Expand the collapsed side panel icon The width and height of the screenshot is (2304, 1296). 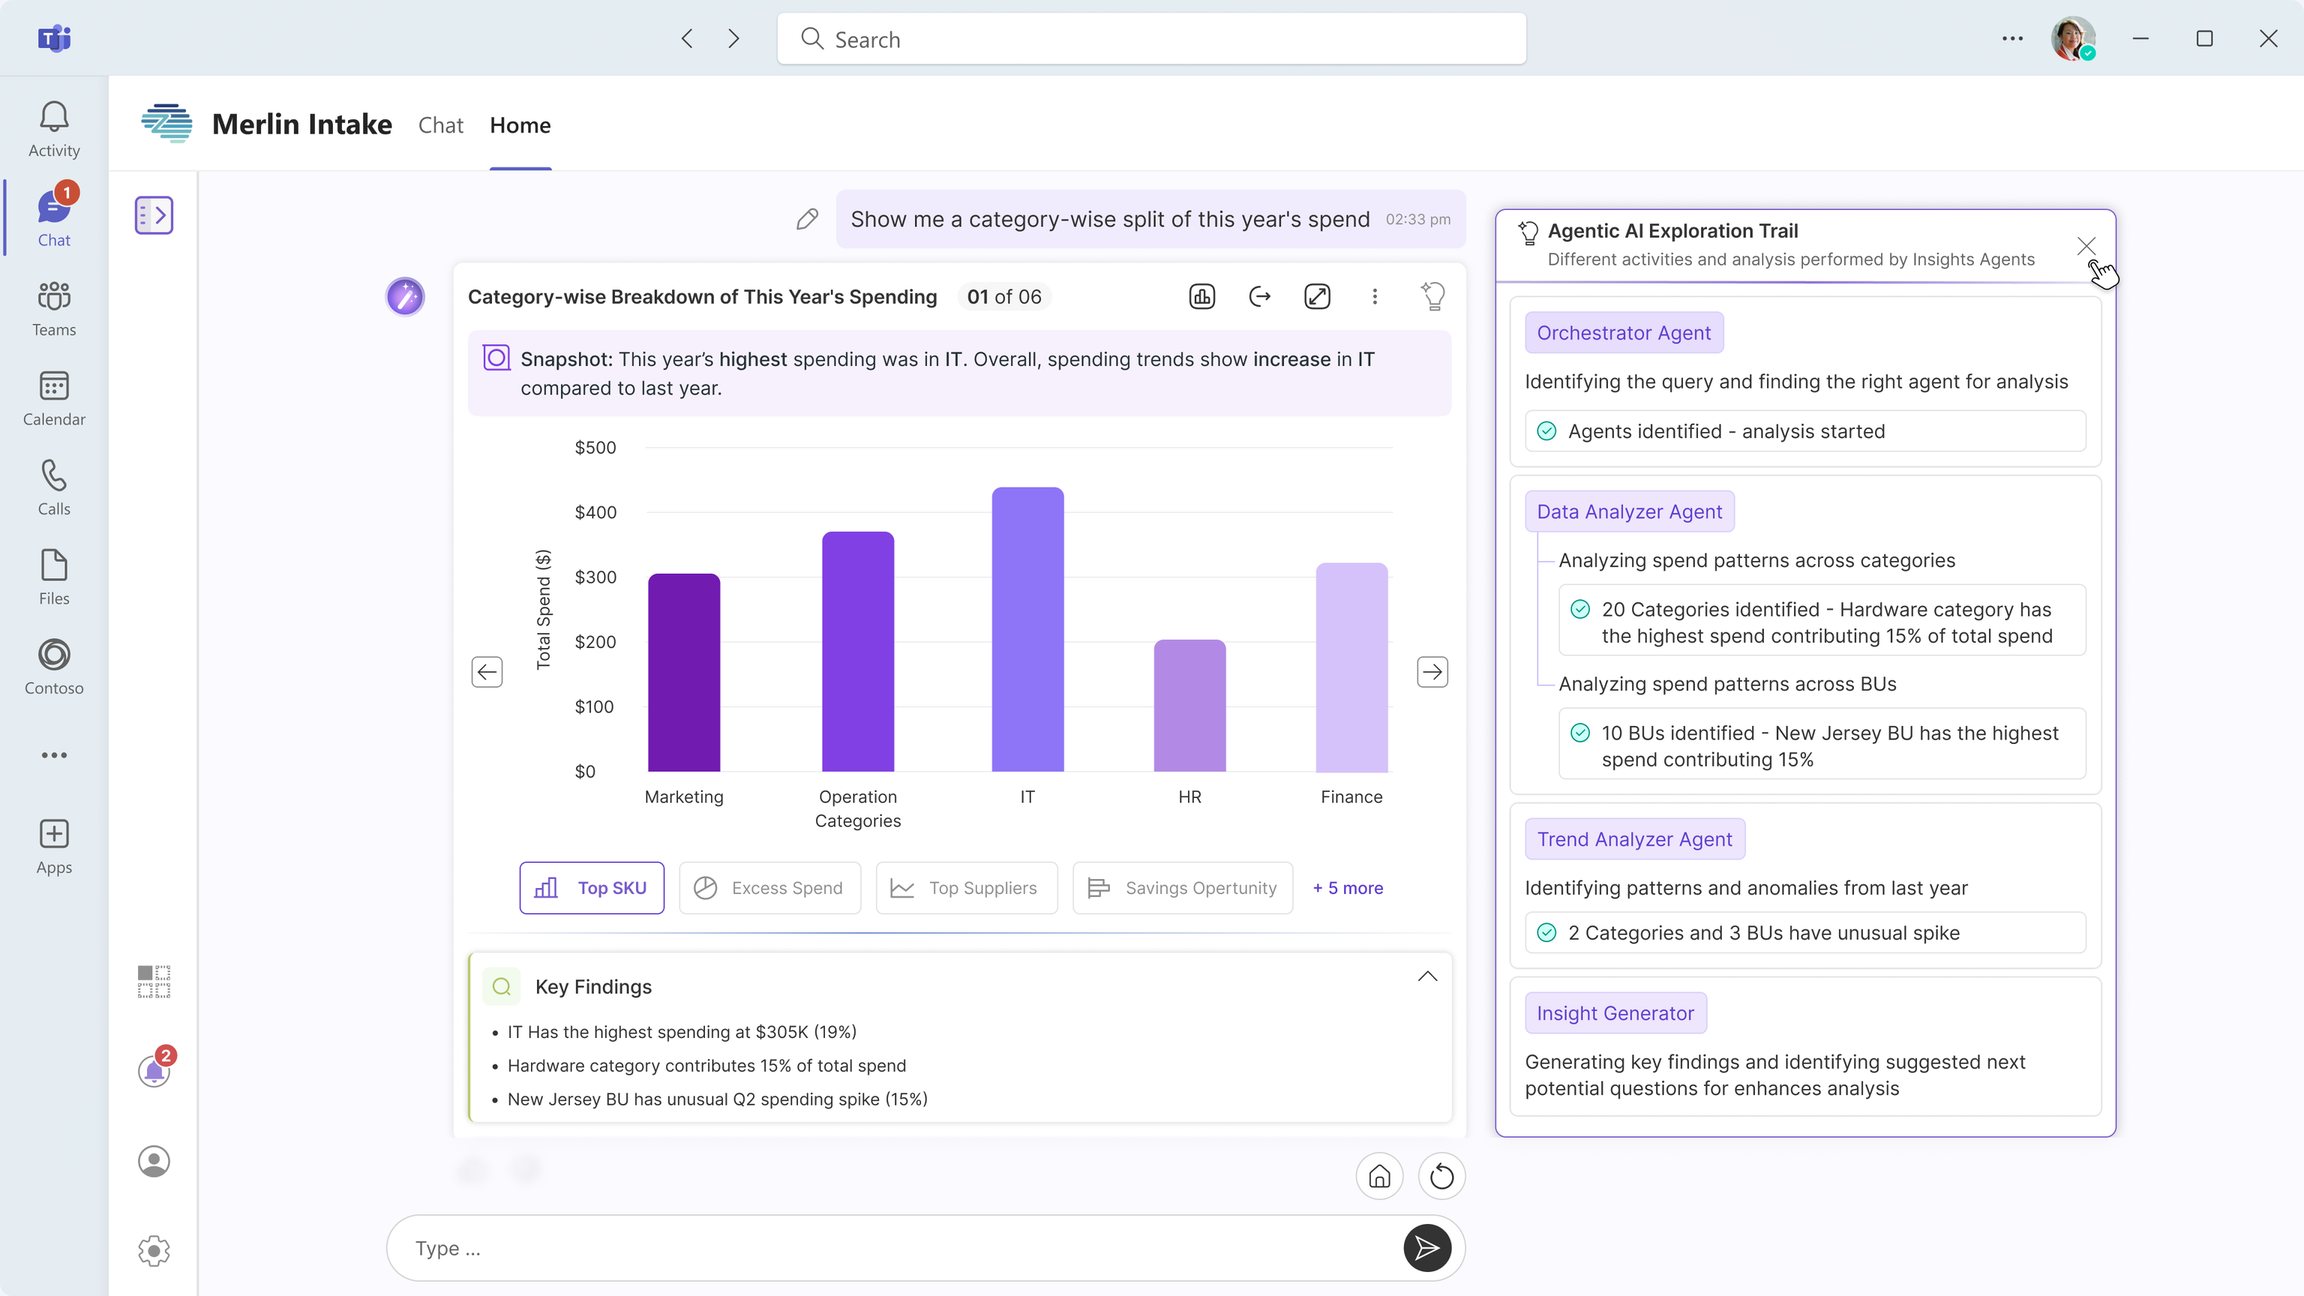154,215
